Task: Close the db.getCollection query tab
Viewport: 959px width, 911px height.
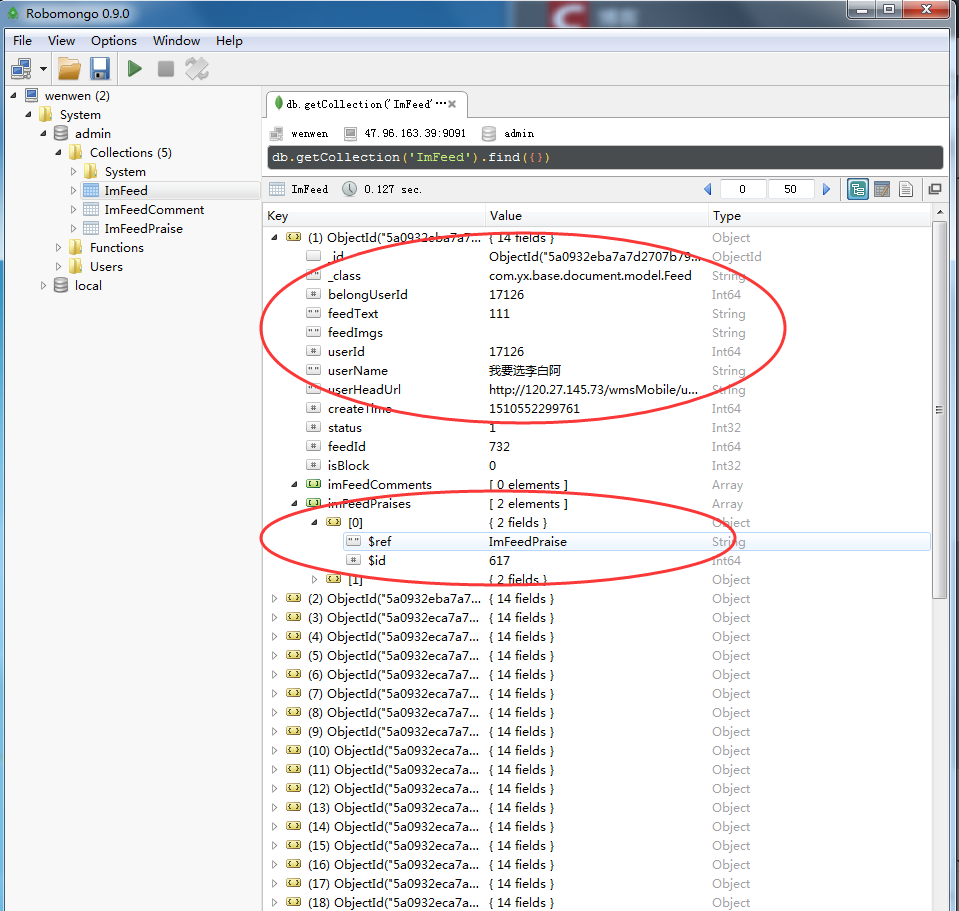Action: (x=452, y=104)
